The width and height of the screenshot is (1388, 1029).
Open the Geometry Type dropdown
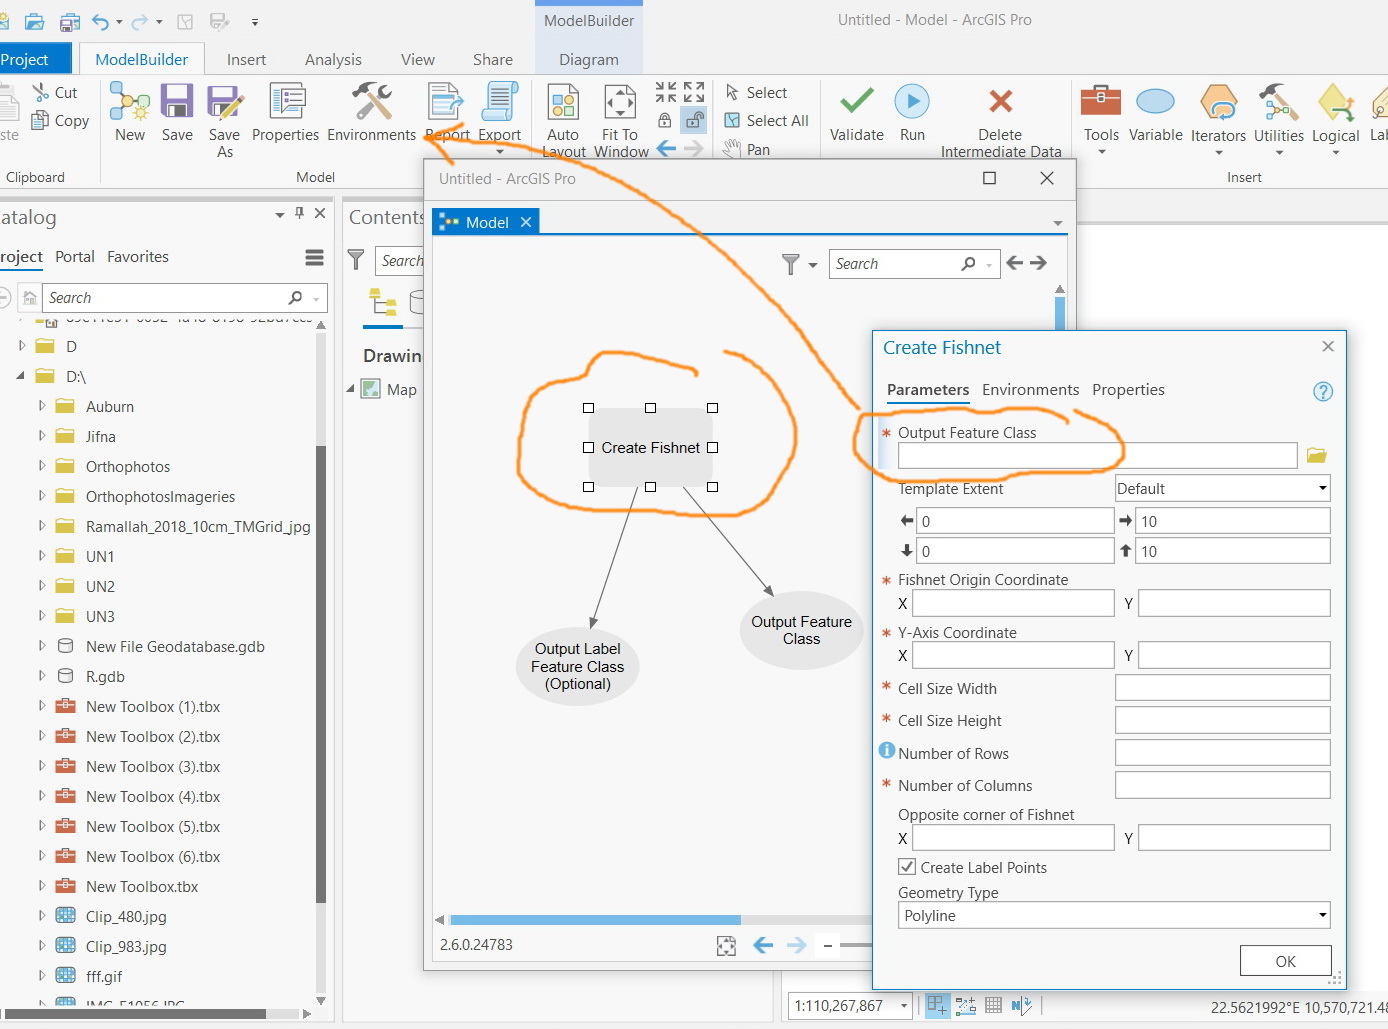tap(1322, 916)
